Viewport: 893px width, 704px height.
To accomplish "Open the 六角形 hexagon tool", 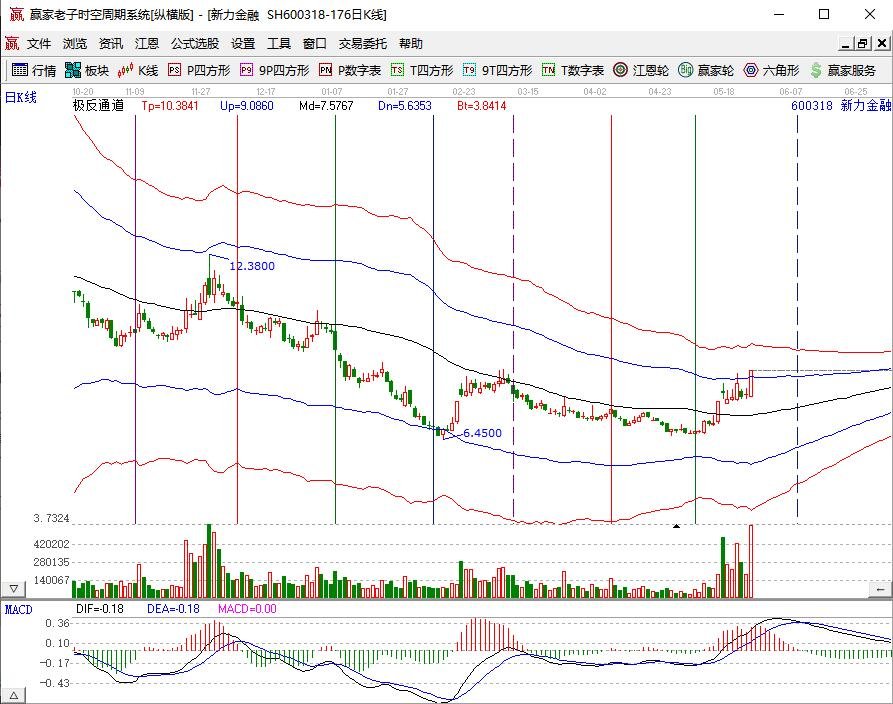I will coord(772,70).
